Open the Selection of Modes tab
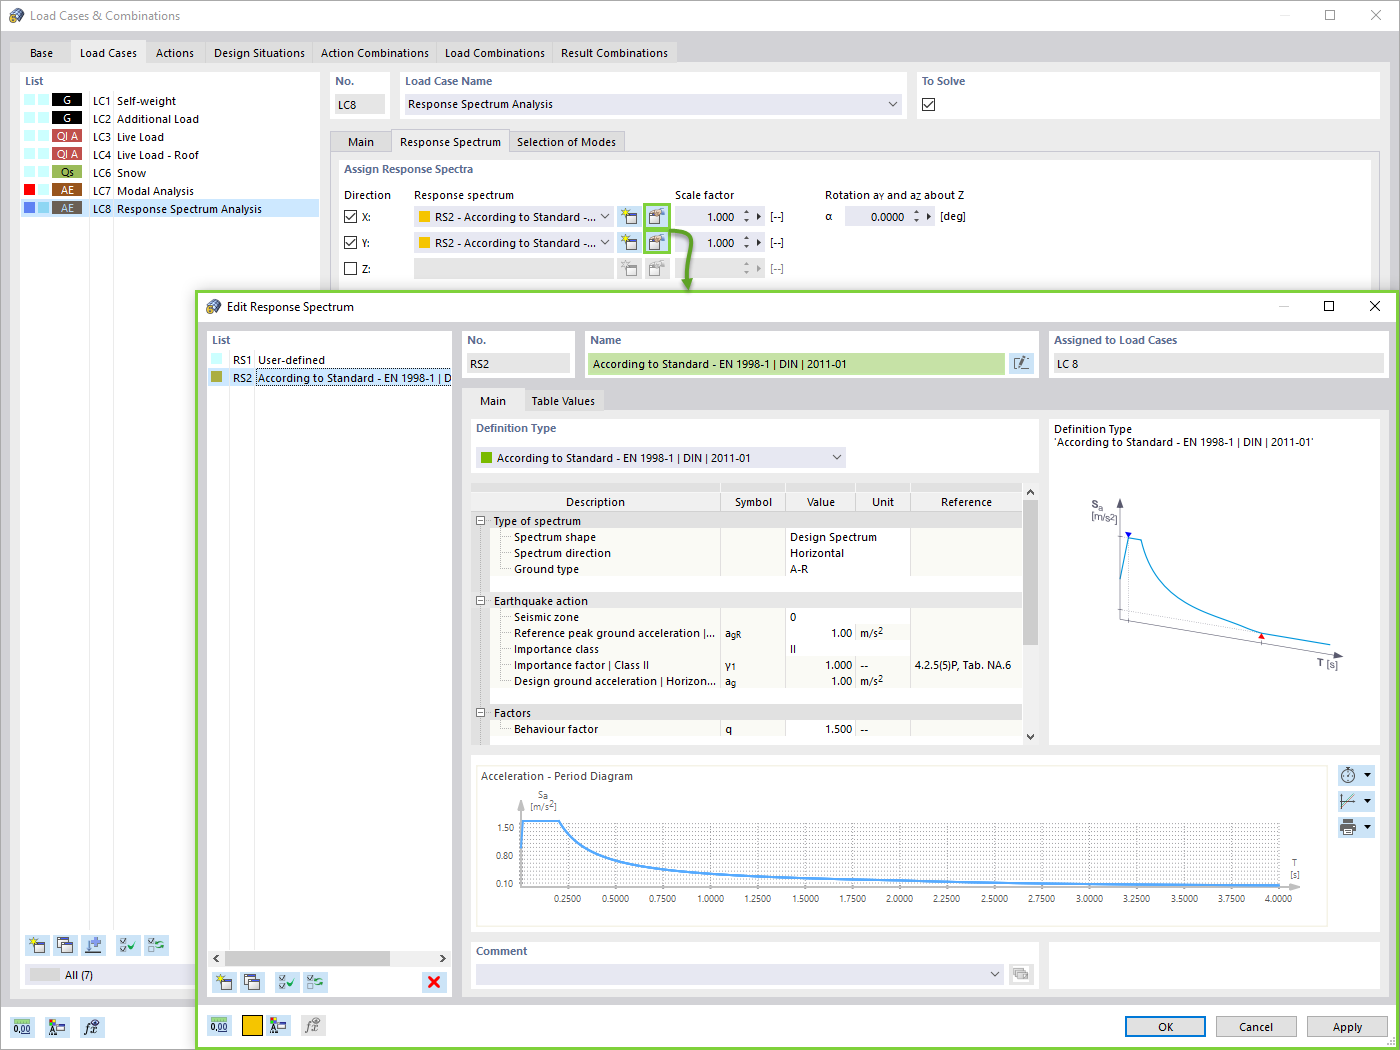 coord(566,142)
